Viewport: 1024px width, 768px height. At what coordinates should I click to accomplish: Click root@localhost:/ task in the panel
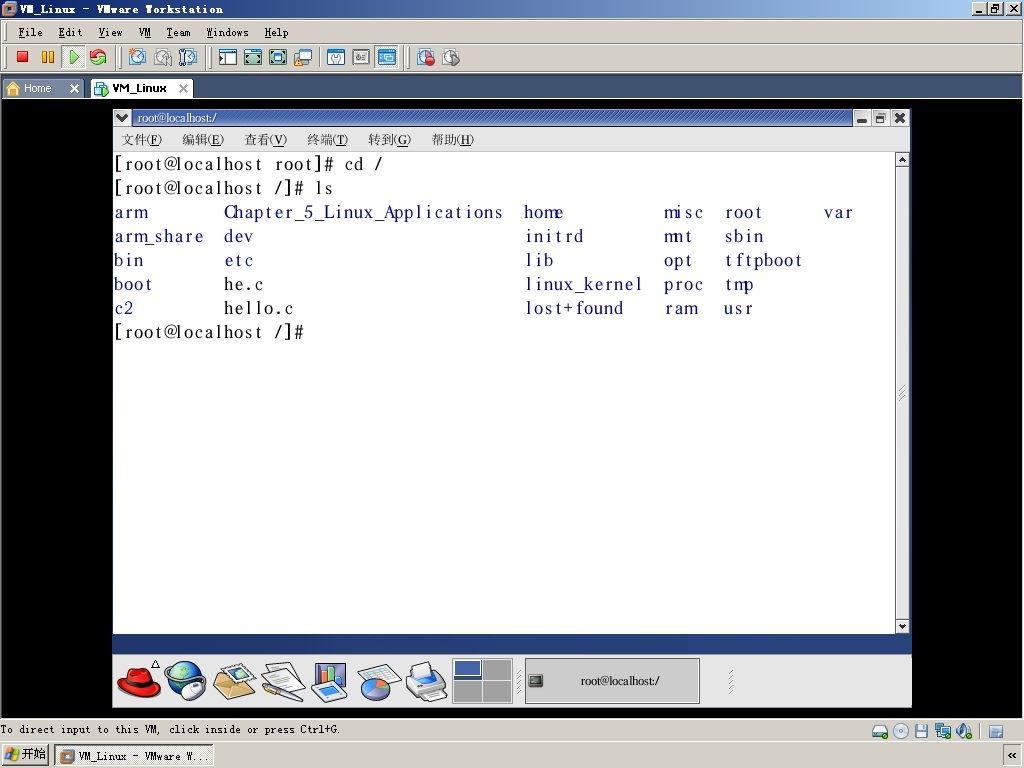tap(612, 681)
